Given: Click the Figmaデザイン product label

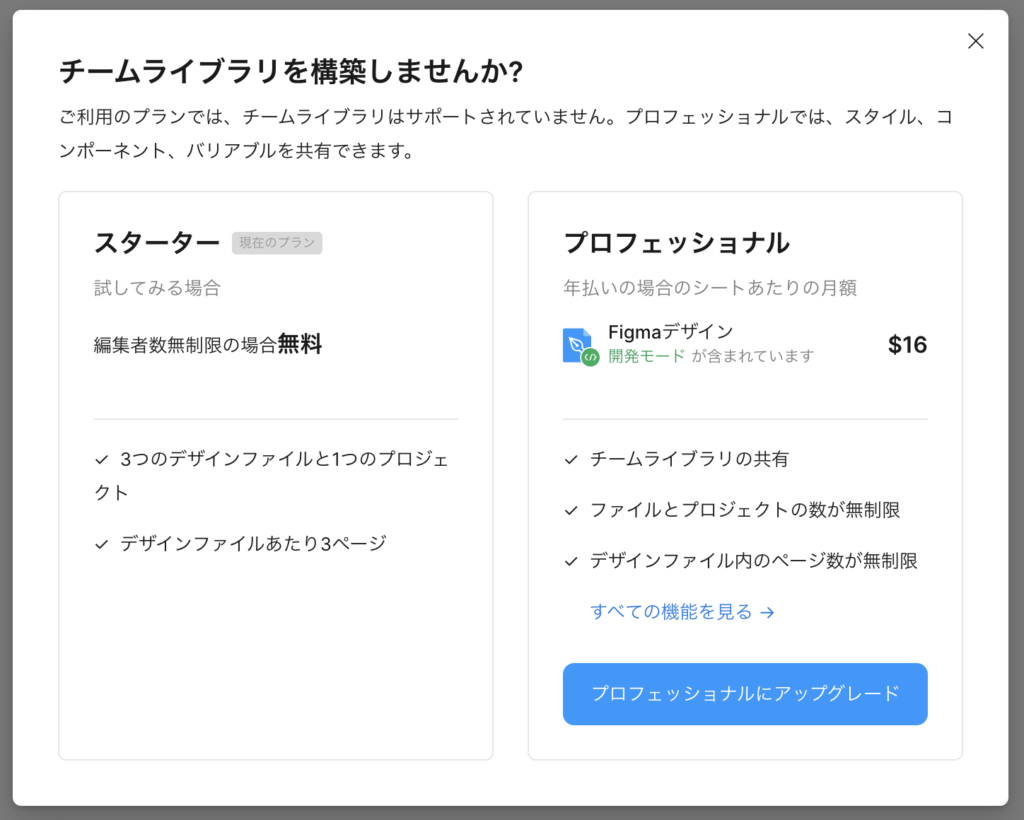Looking at the screenshot, I should coord(670,333).
